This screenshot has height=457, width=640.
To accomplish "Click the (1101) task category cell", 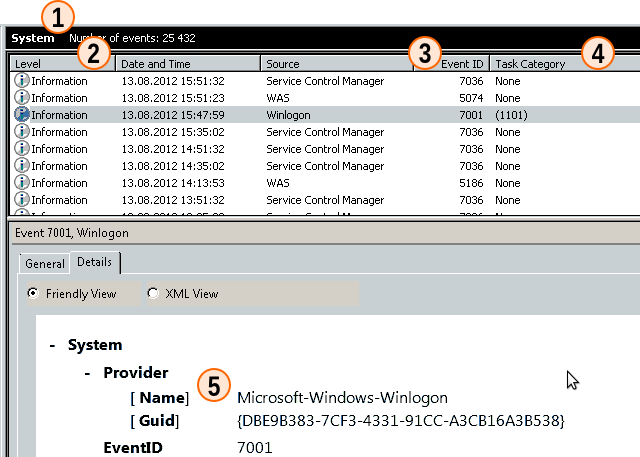I will 511,115.
